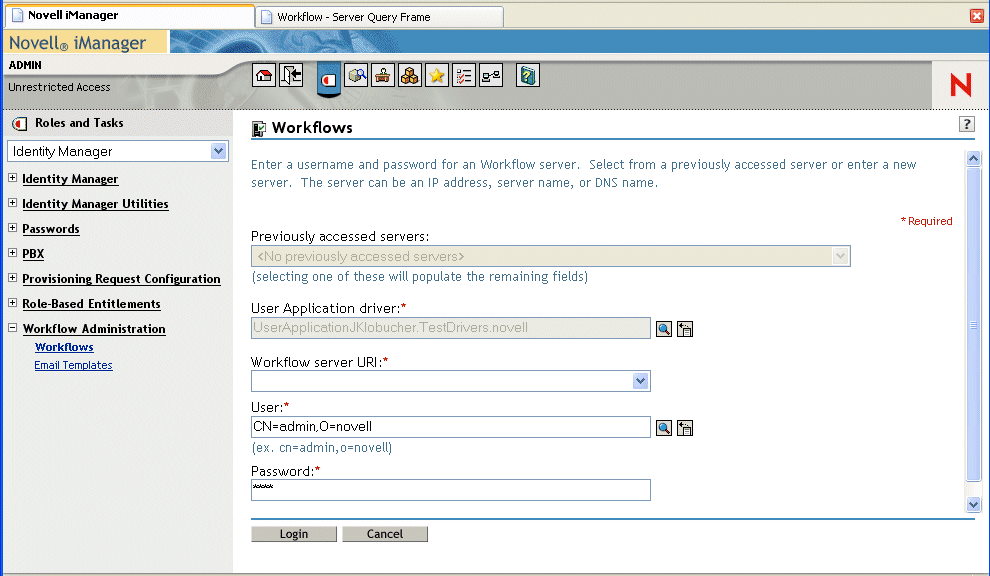Click the Preferences checklist icon

463,75
